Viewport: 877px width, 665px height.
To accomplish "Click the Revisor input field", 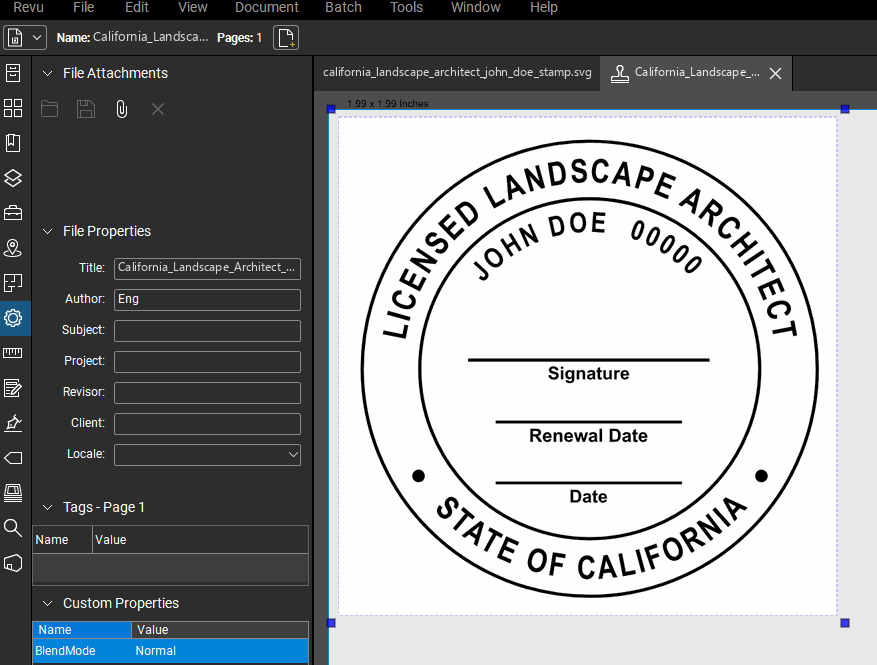I will pyautogui.click(x=207, y=393).
